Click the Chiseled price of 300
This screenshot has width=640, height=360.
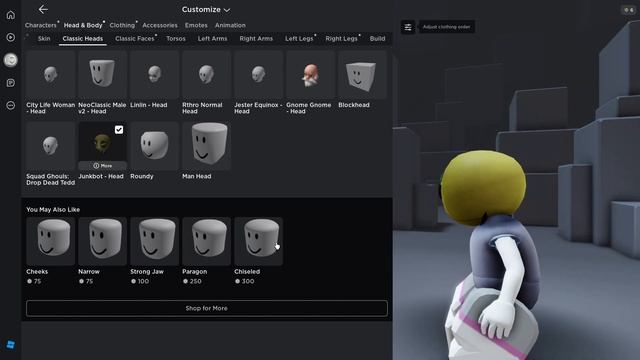click(x=244, y=281)
